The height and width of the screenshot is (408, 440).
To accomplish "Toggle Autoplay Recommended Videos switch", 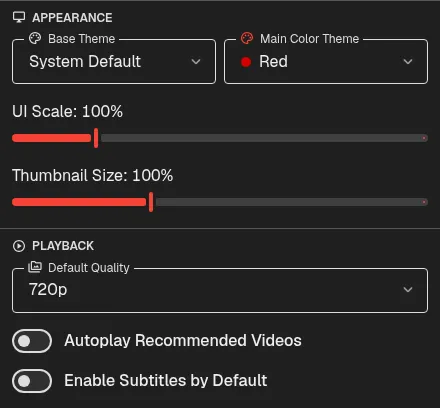I will 32,341.
